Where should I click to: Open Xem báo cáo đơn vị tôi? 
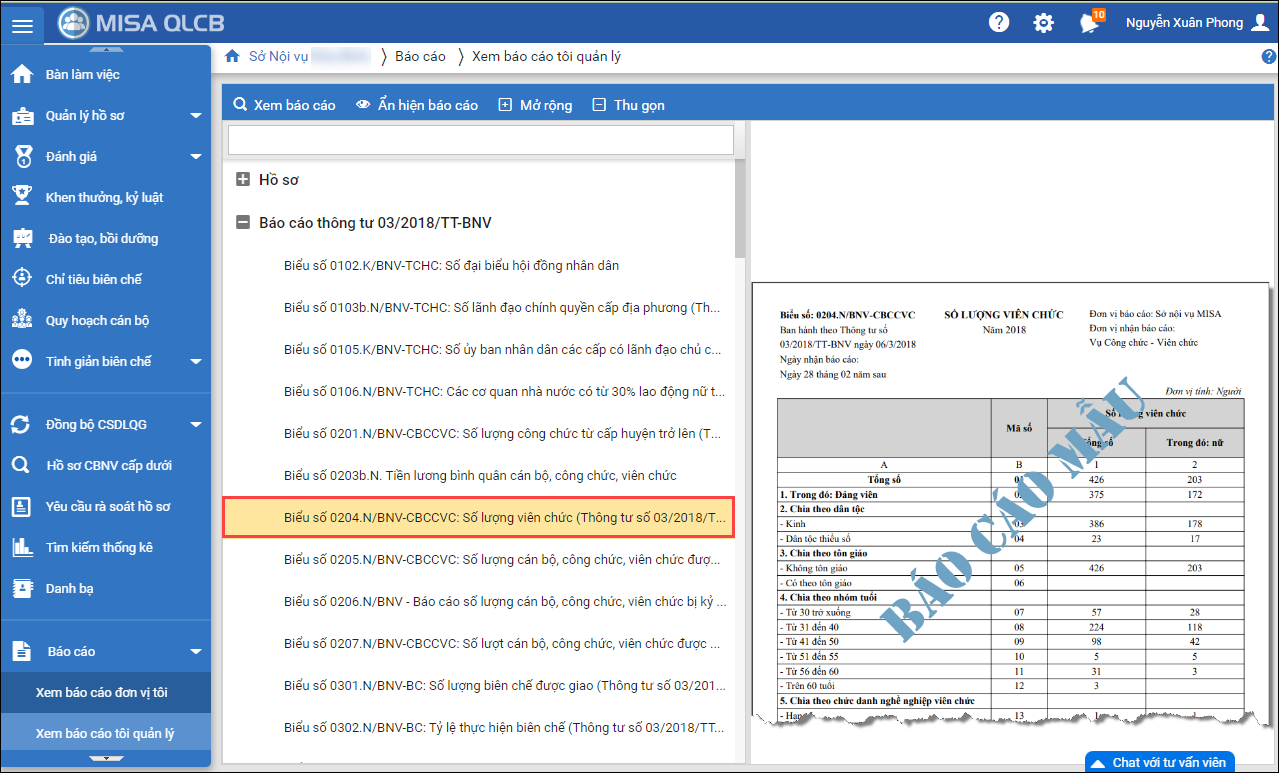[x=101, y=692]
